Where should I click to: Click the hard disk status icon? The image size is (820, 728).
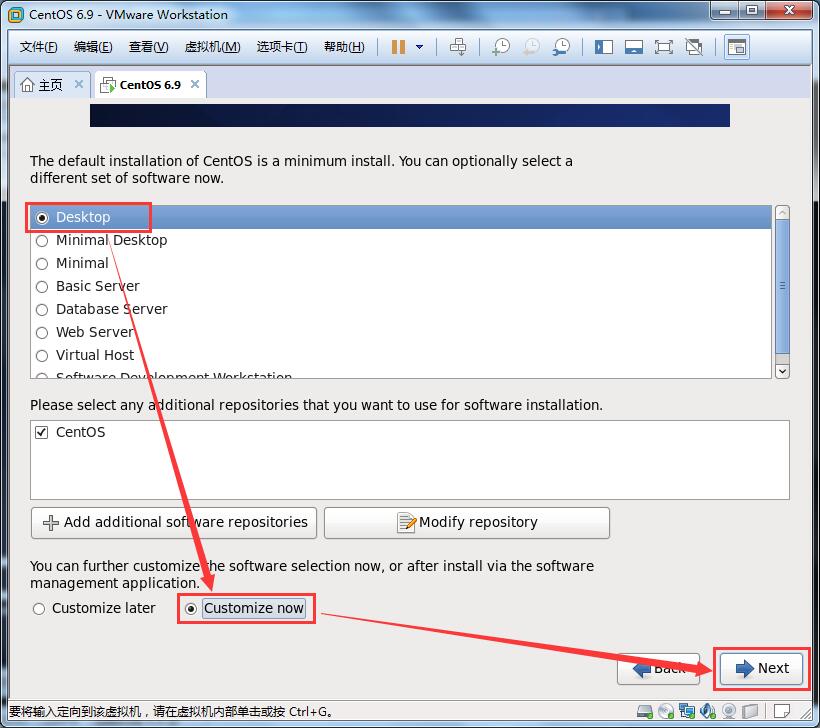coord(645,711)
